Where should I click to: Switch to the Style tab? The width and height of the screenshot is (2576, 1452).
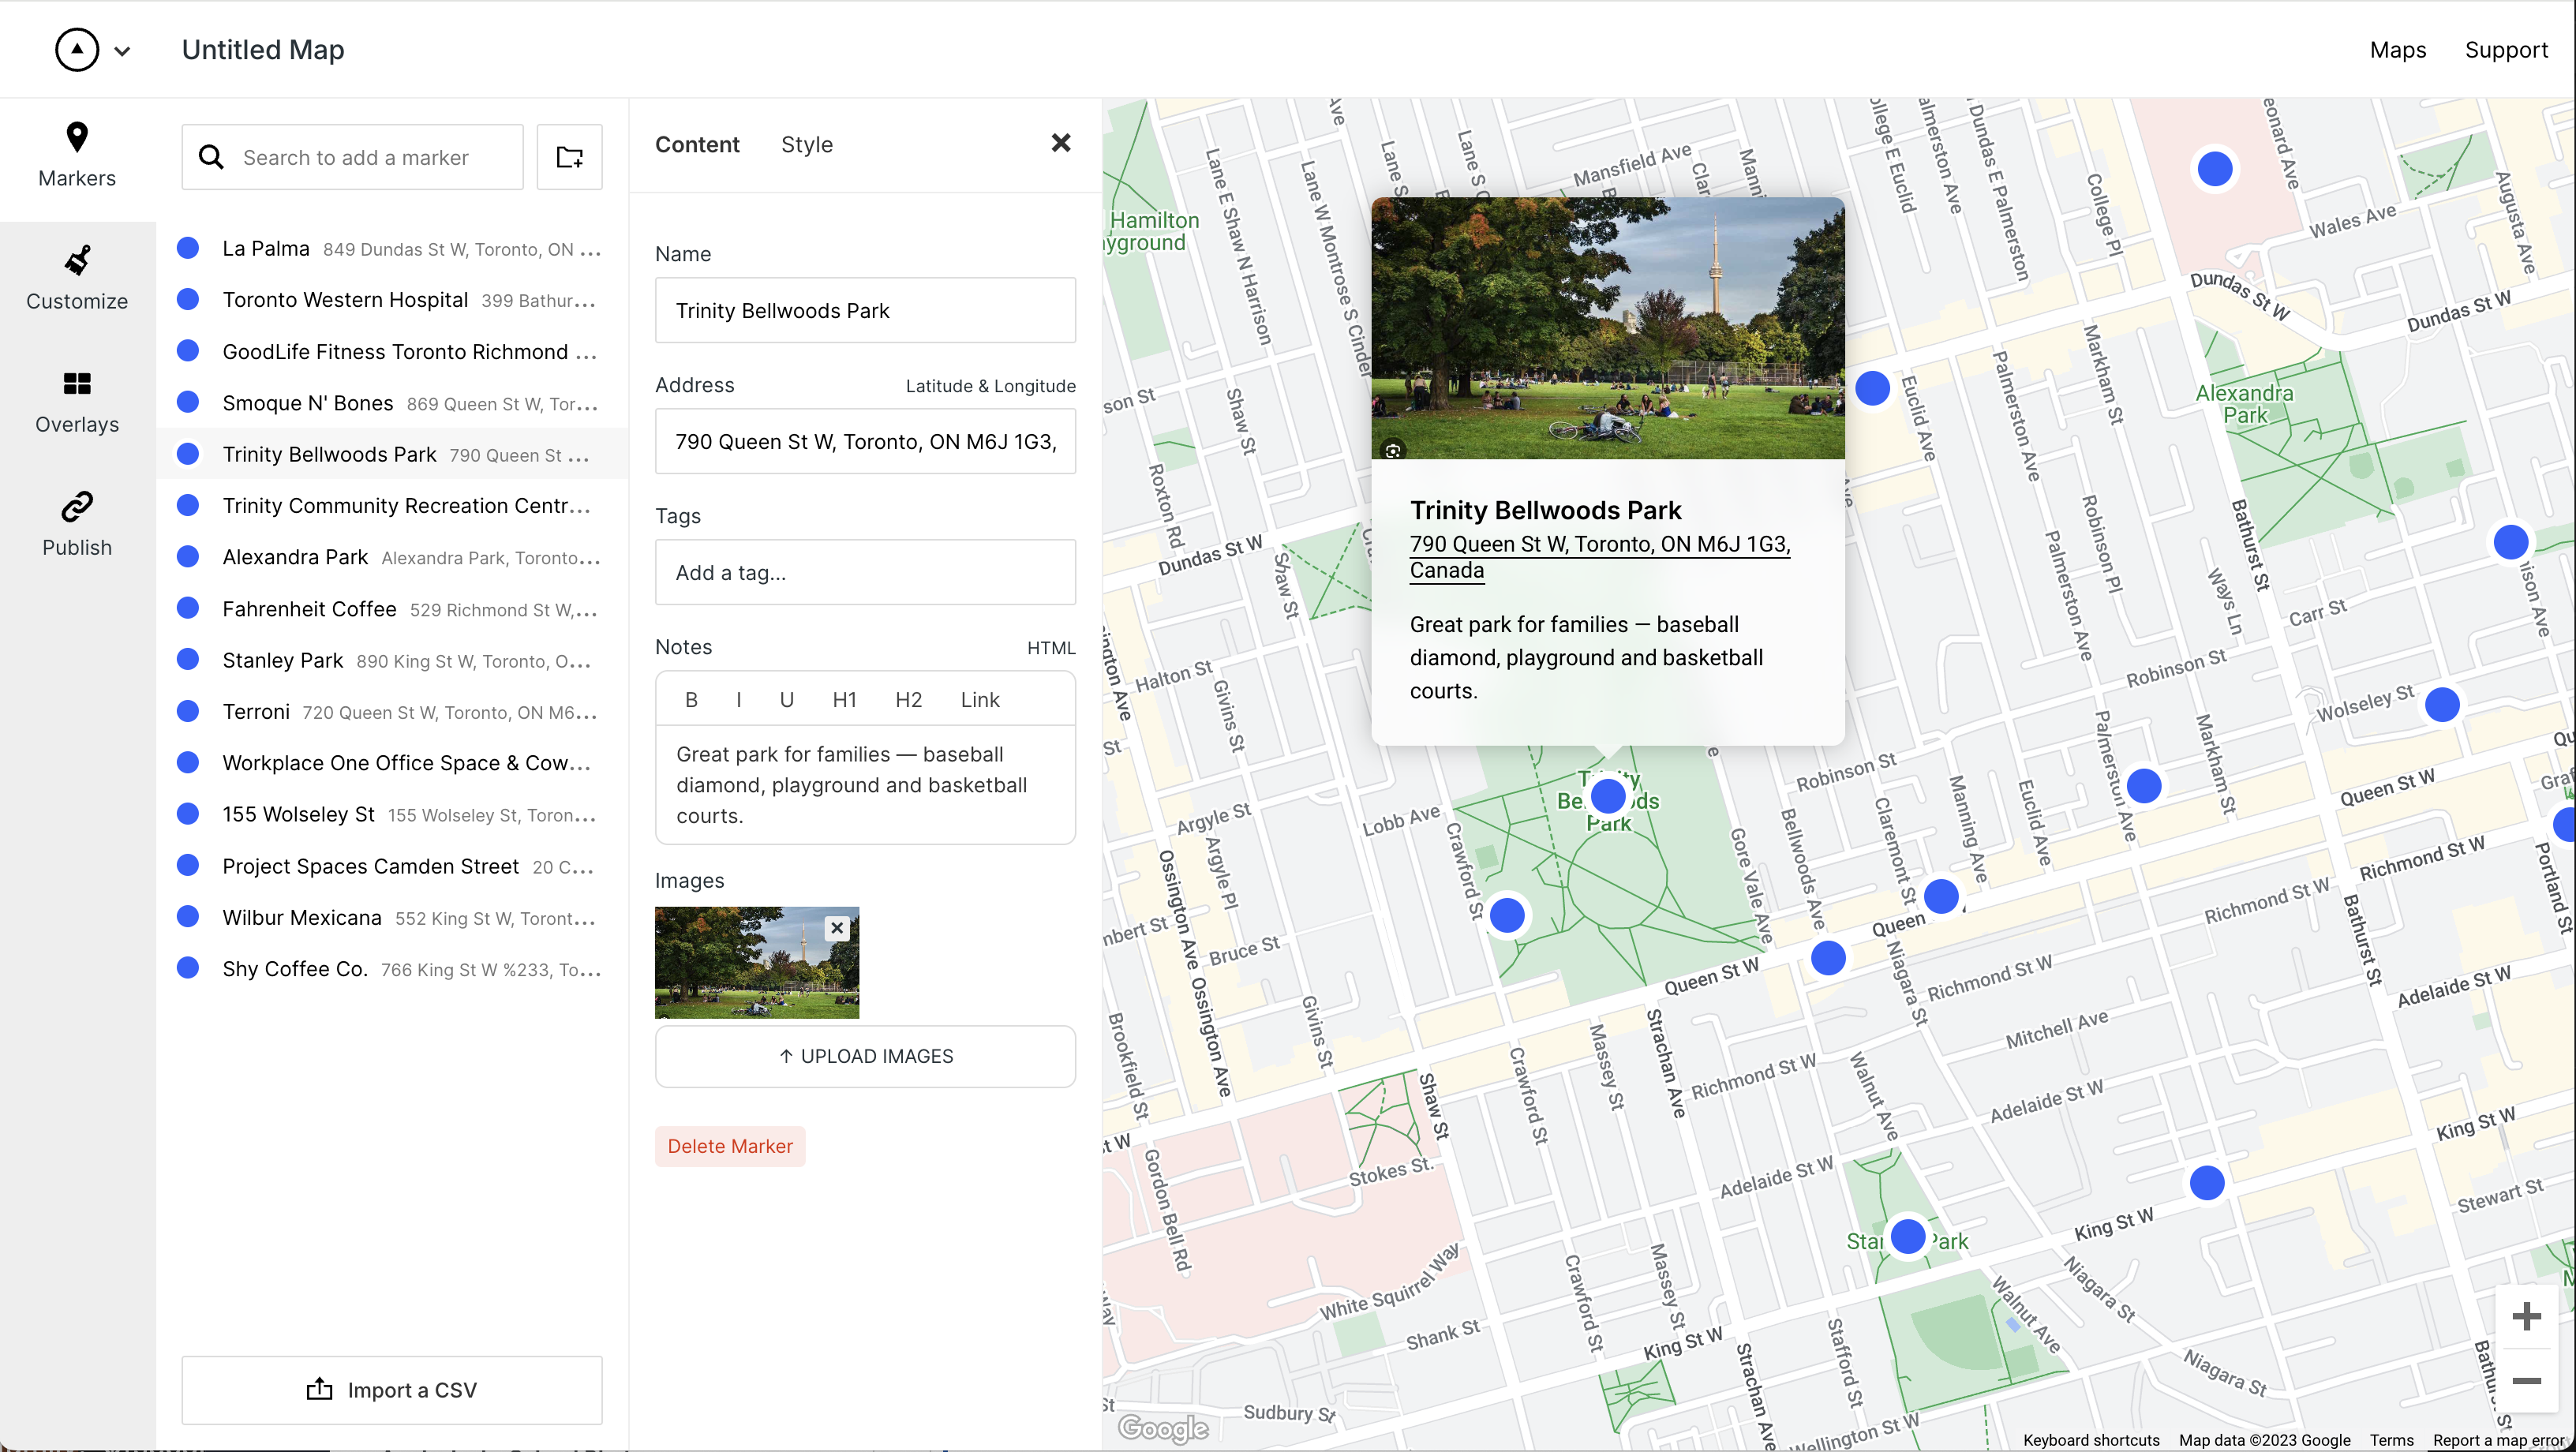[806, 144]
